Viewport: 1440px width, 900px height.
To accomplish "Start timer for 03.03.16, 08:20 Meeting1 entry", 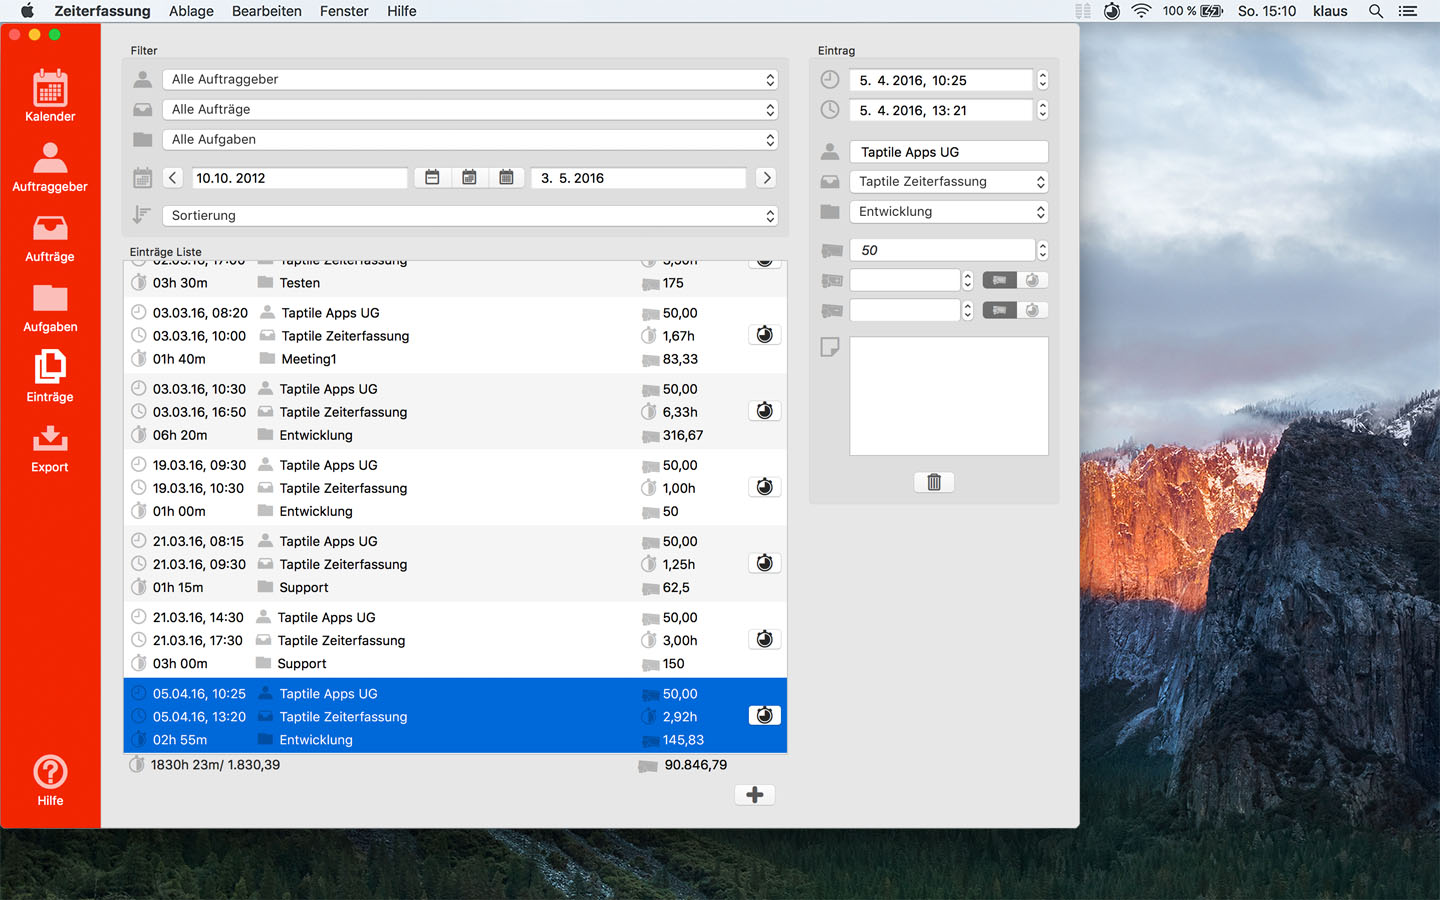I will 764,335.
